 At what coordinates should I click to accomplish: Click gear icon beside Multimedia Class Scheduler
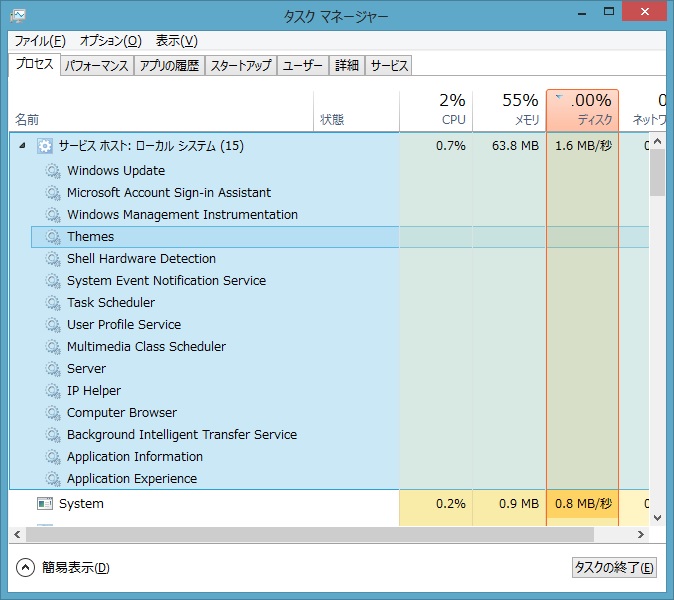pyautogui.click(x=53, y=346)
